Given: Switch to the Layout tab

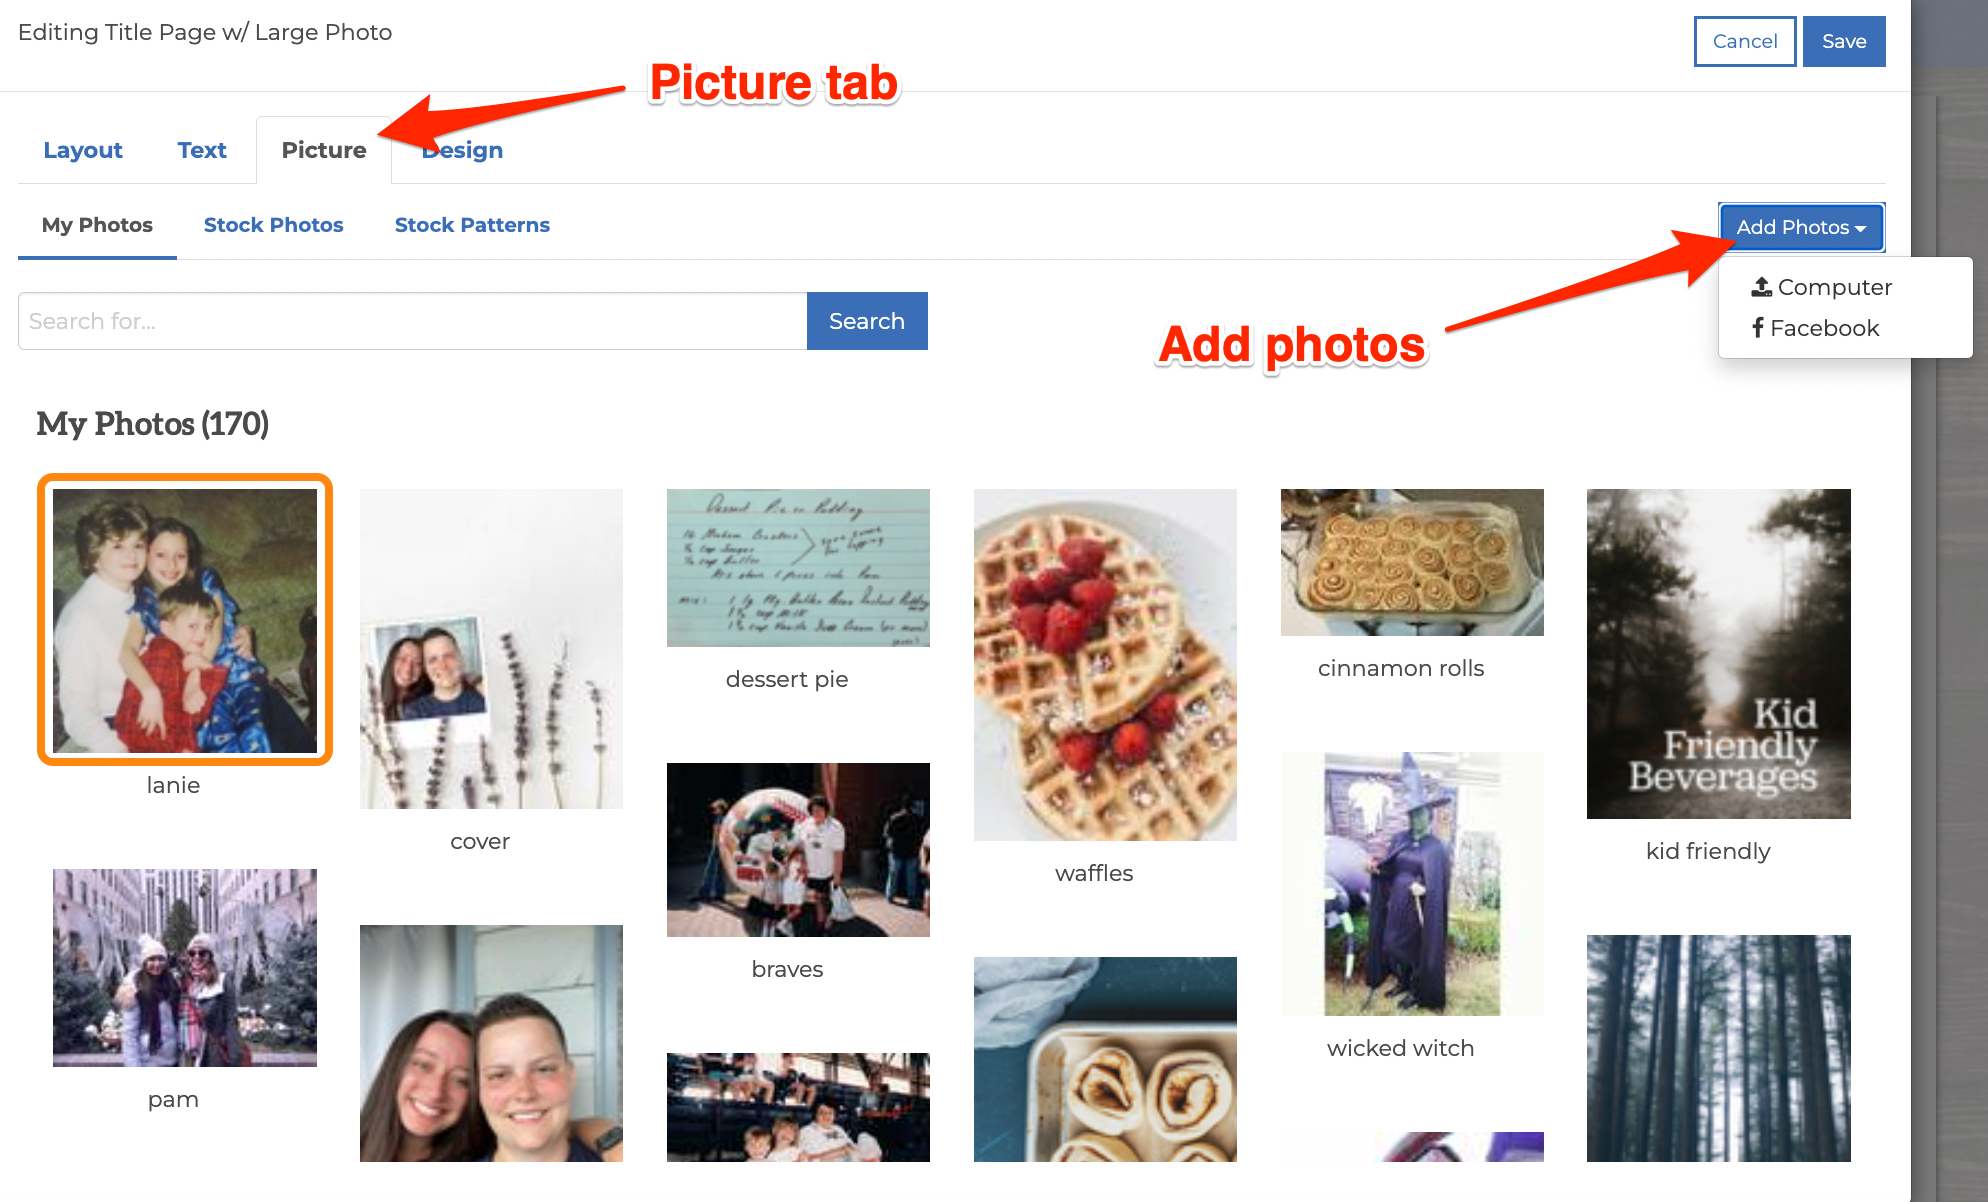Looking at the screenshot, I should pyautogui.click(x=81, y=149).
